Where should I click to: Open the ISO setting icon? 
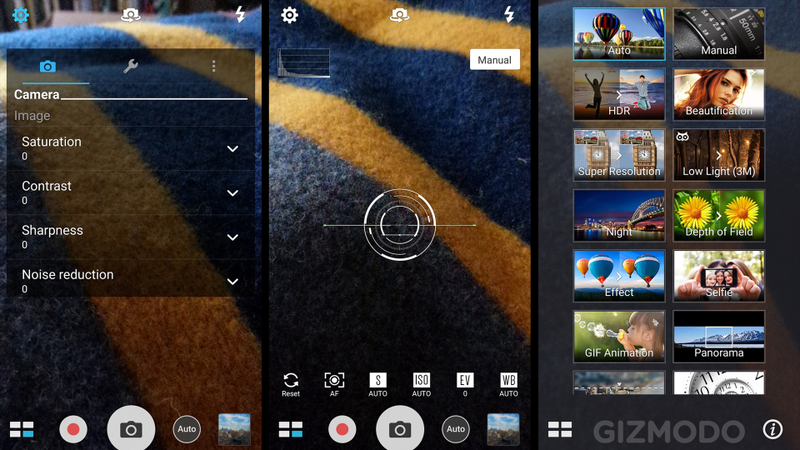point(421,384)
